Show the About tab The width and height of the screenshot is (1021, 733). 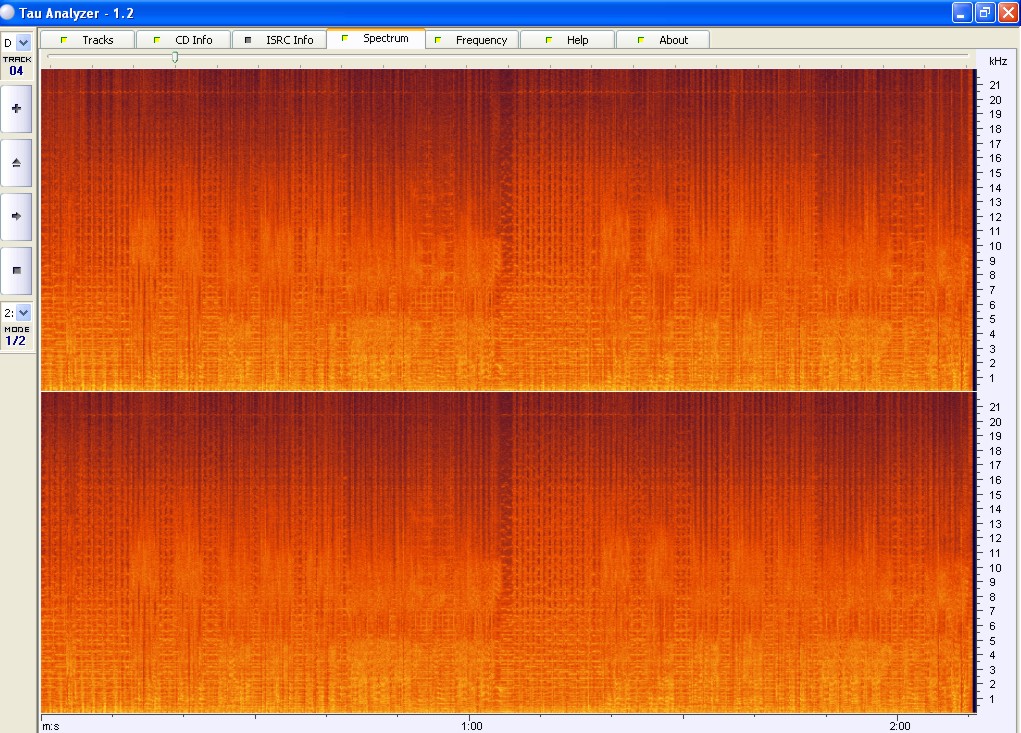(663, 40)
